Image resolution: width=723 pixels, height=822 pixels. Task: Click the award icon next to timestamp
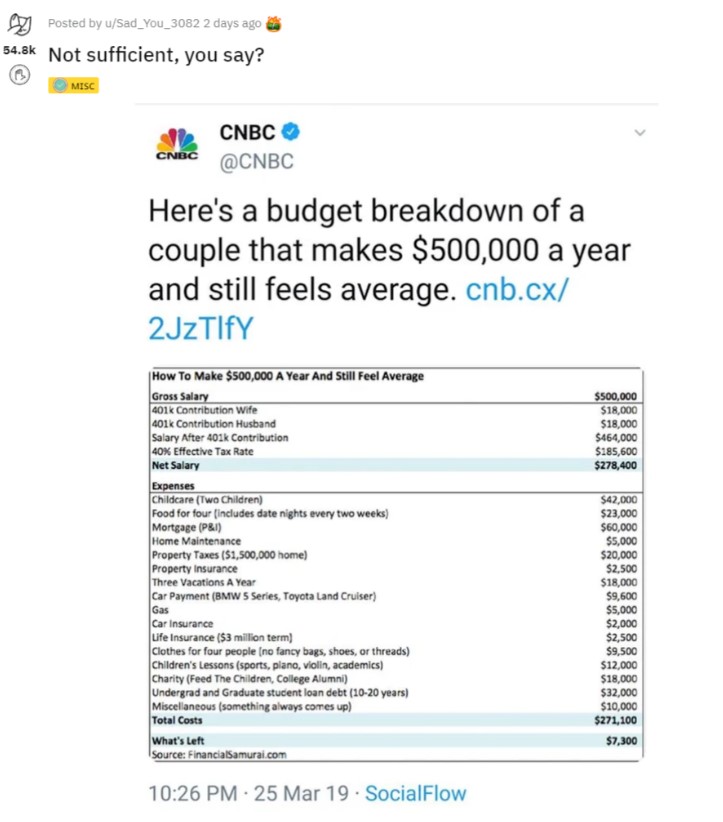click(273, 24)
